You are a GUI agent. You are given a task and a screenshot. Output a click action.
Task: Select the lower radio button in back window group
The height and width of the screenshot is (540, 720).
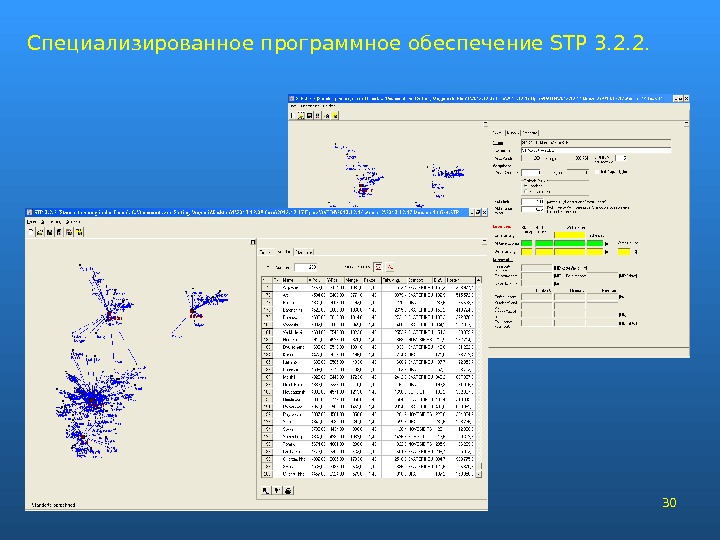click(526, 191)
